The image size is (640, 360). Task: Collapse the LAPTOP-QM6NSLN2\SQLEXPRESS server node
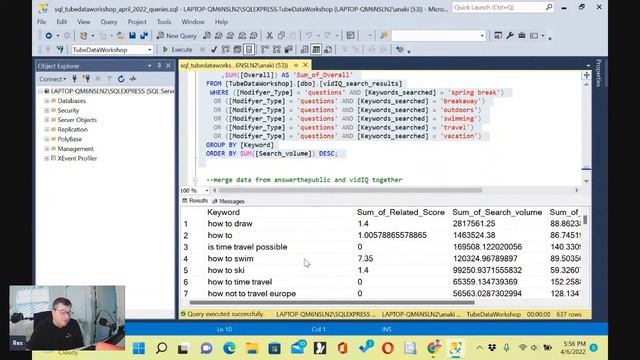41,91
